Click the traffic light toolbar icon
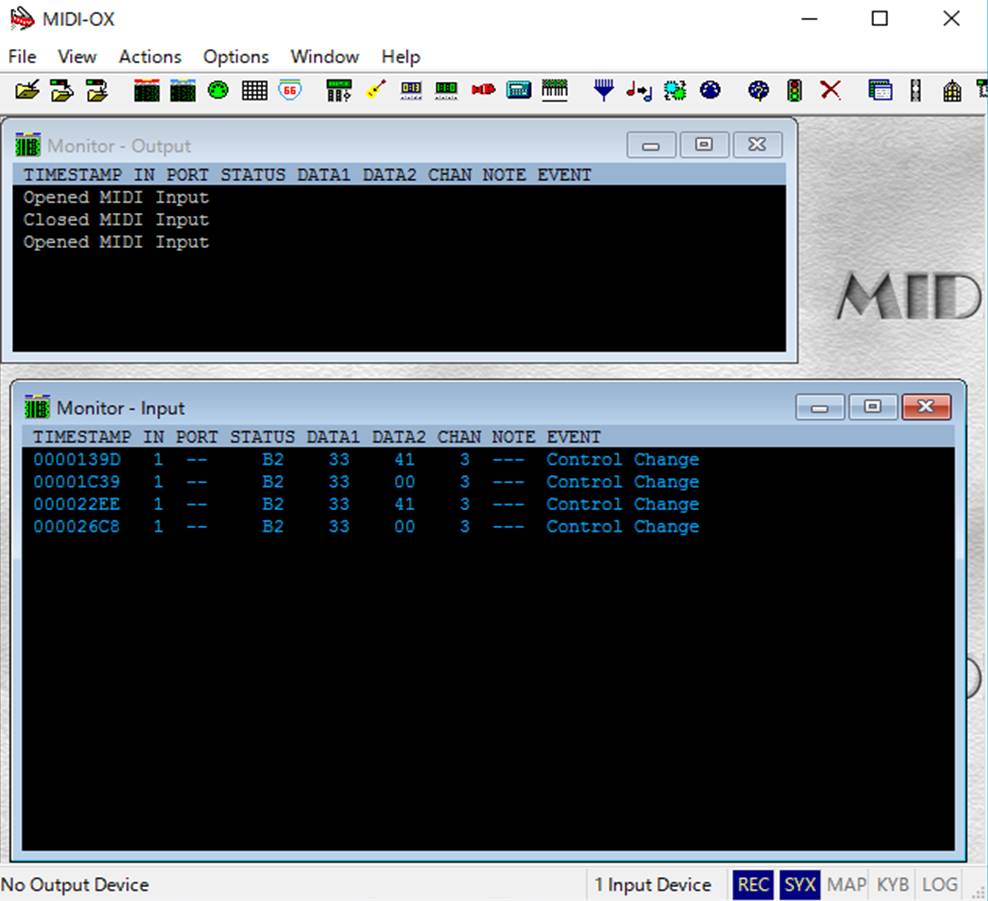Viewport: 988px width, 901px height. 795,91
